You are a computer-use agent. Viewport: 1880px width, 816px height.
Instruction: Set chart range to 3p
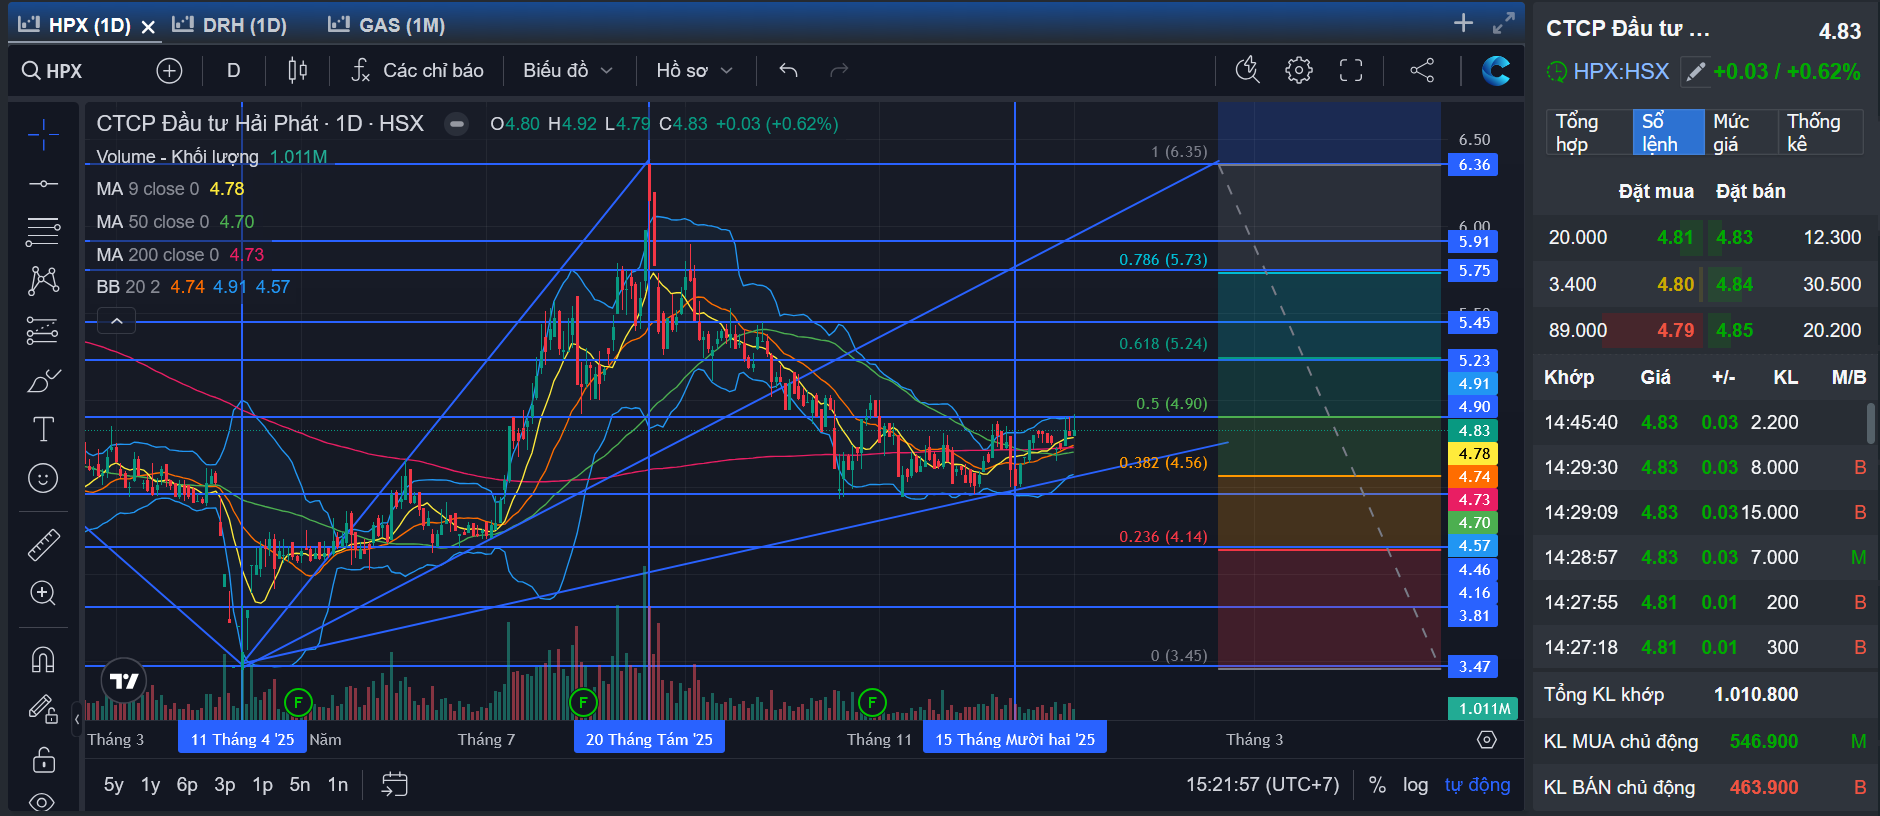coord(225,785)
